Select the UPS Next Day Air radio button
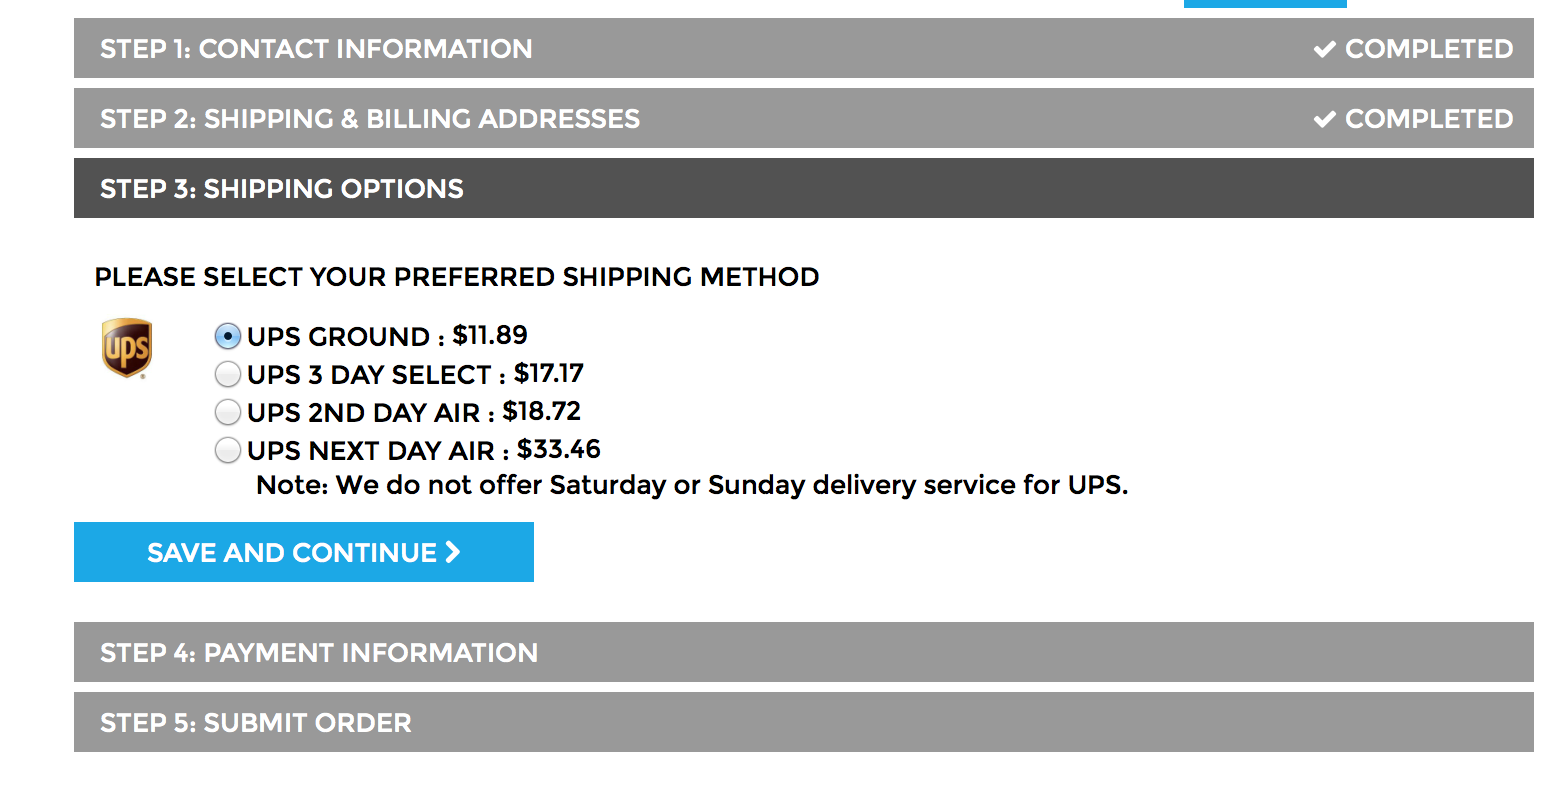 228,450
